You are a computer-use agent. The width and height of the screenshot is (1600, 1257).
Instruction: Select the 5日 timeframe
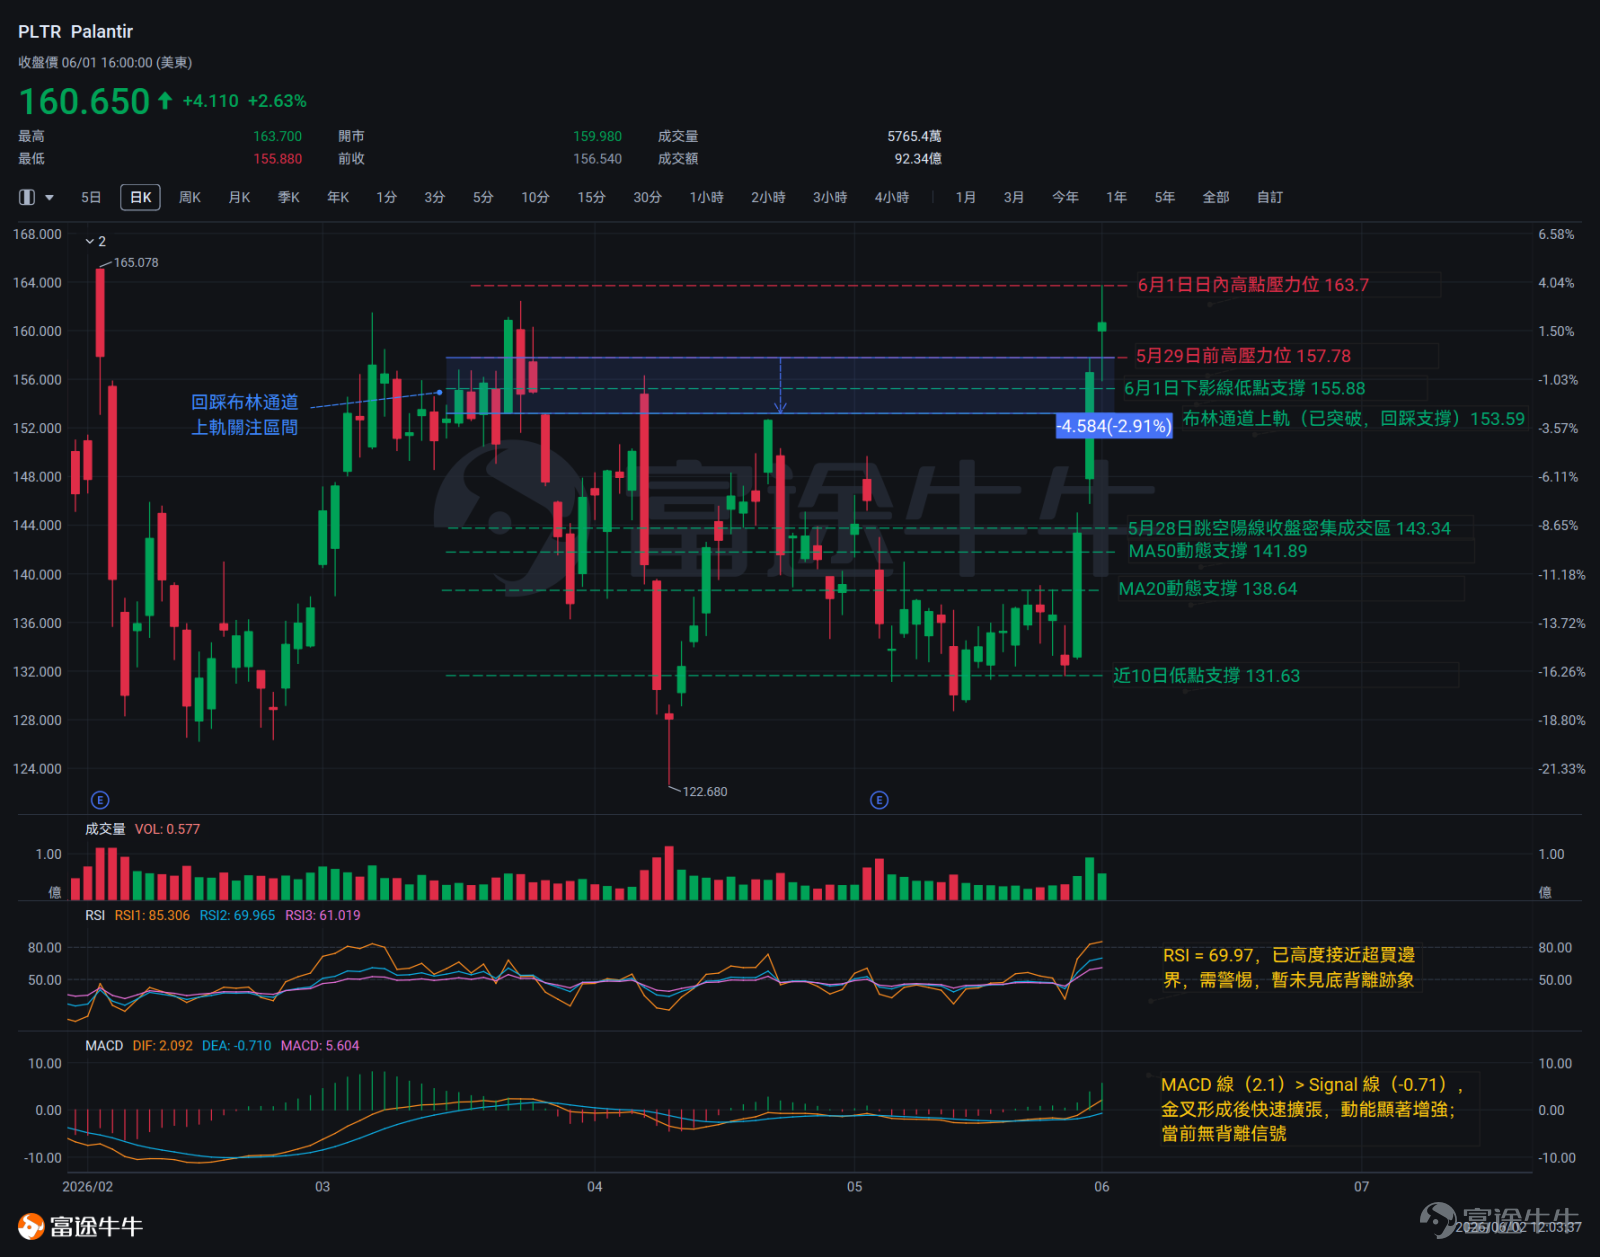tap(91, 197)
